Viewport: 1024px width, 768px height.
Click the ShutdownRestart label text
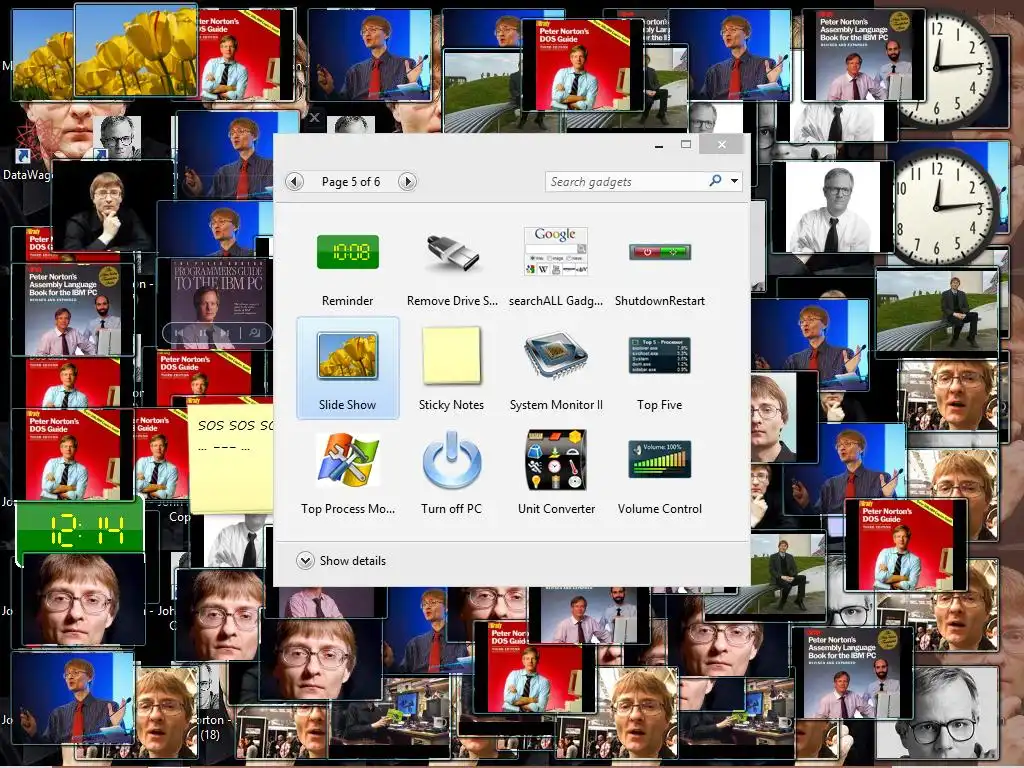tap(660, 301)
